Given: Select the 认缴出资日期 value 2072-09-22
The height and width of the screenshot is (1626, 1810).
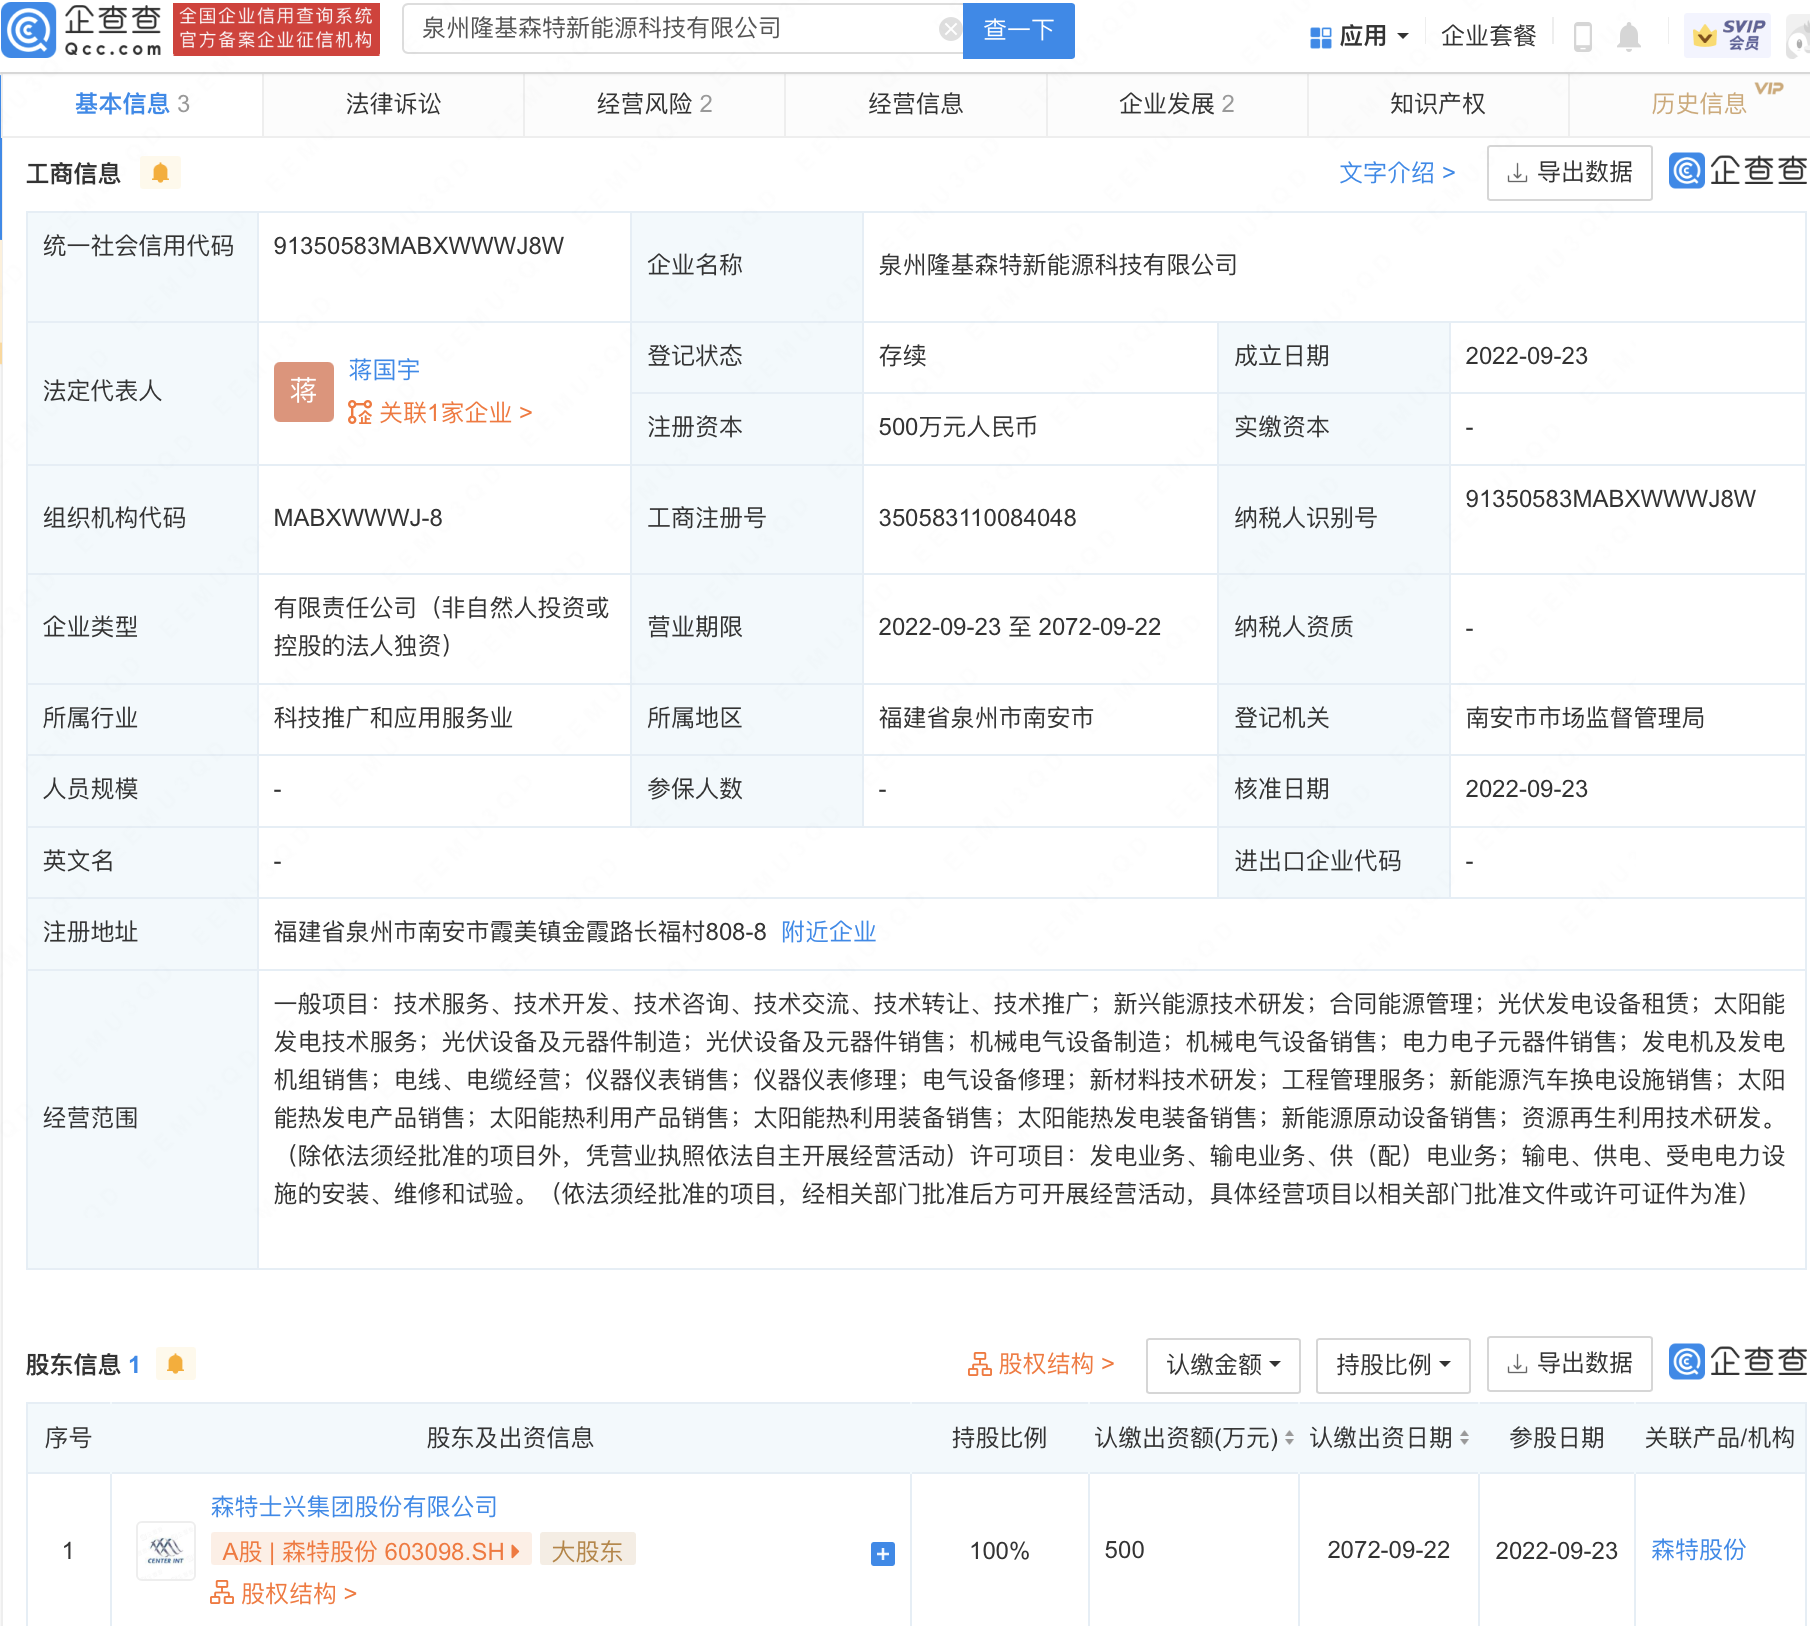Looking at the screenshot, I should coord(1388,1550).
